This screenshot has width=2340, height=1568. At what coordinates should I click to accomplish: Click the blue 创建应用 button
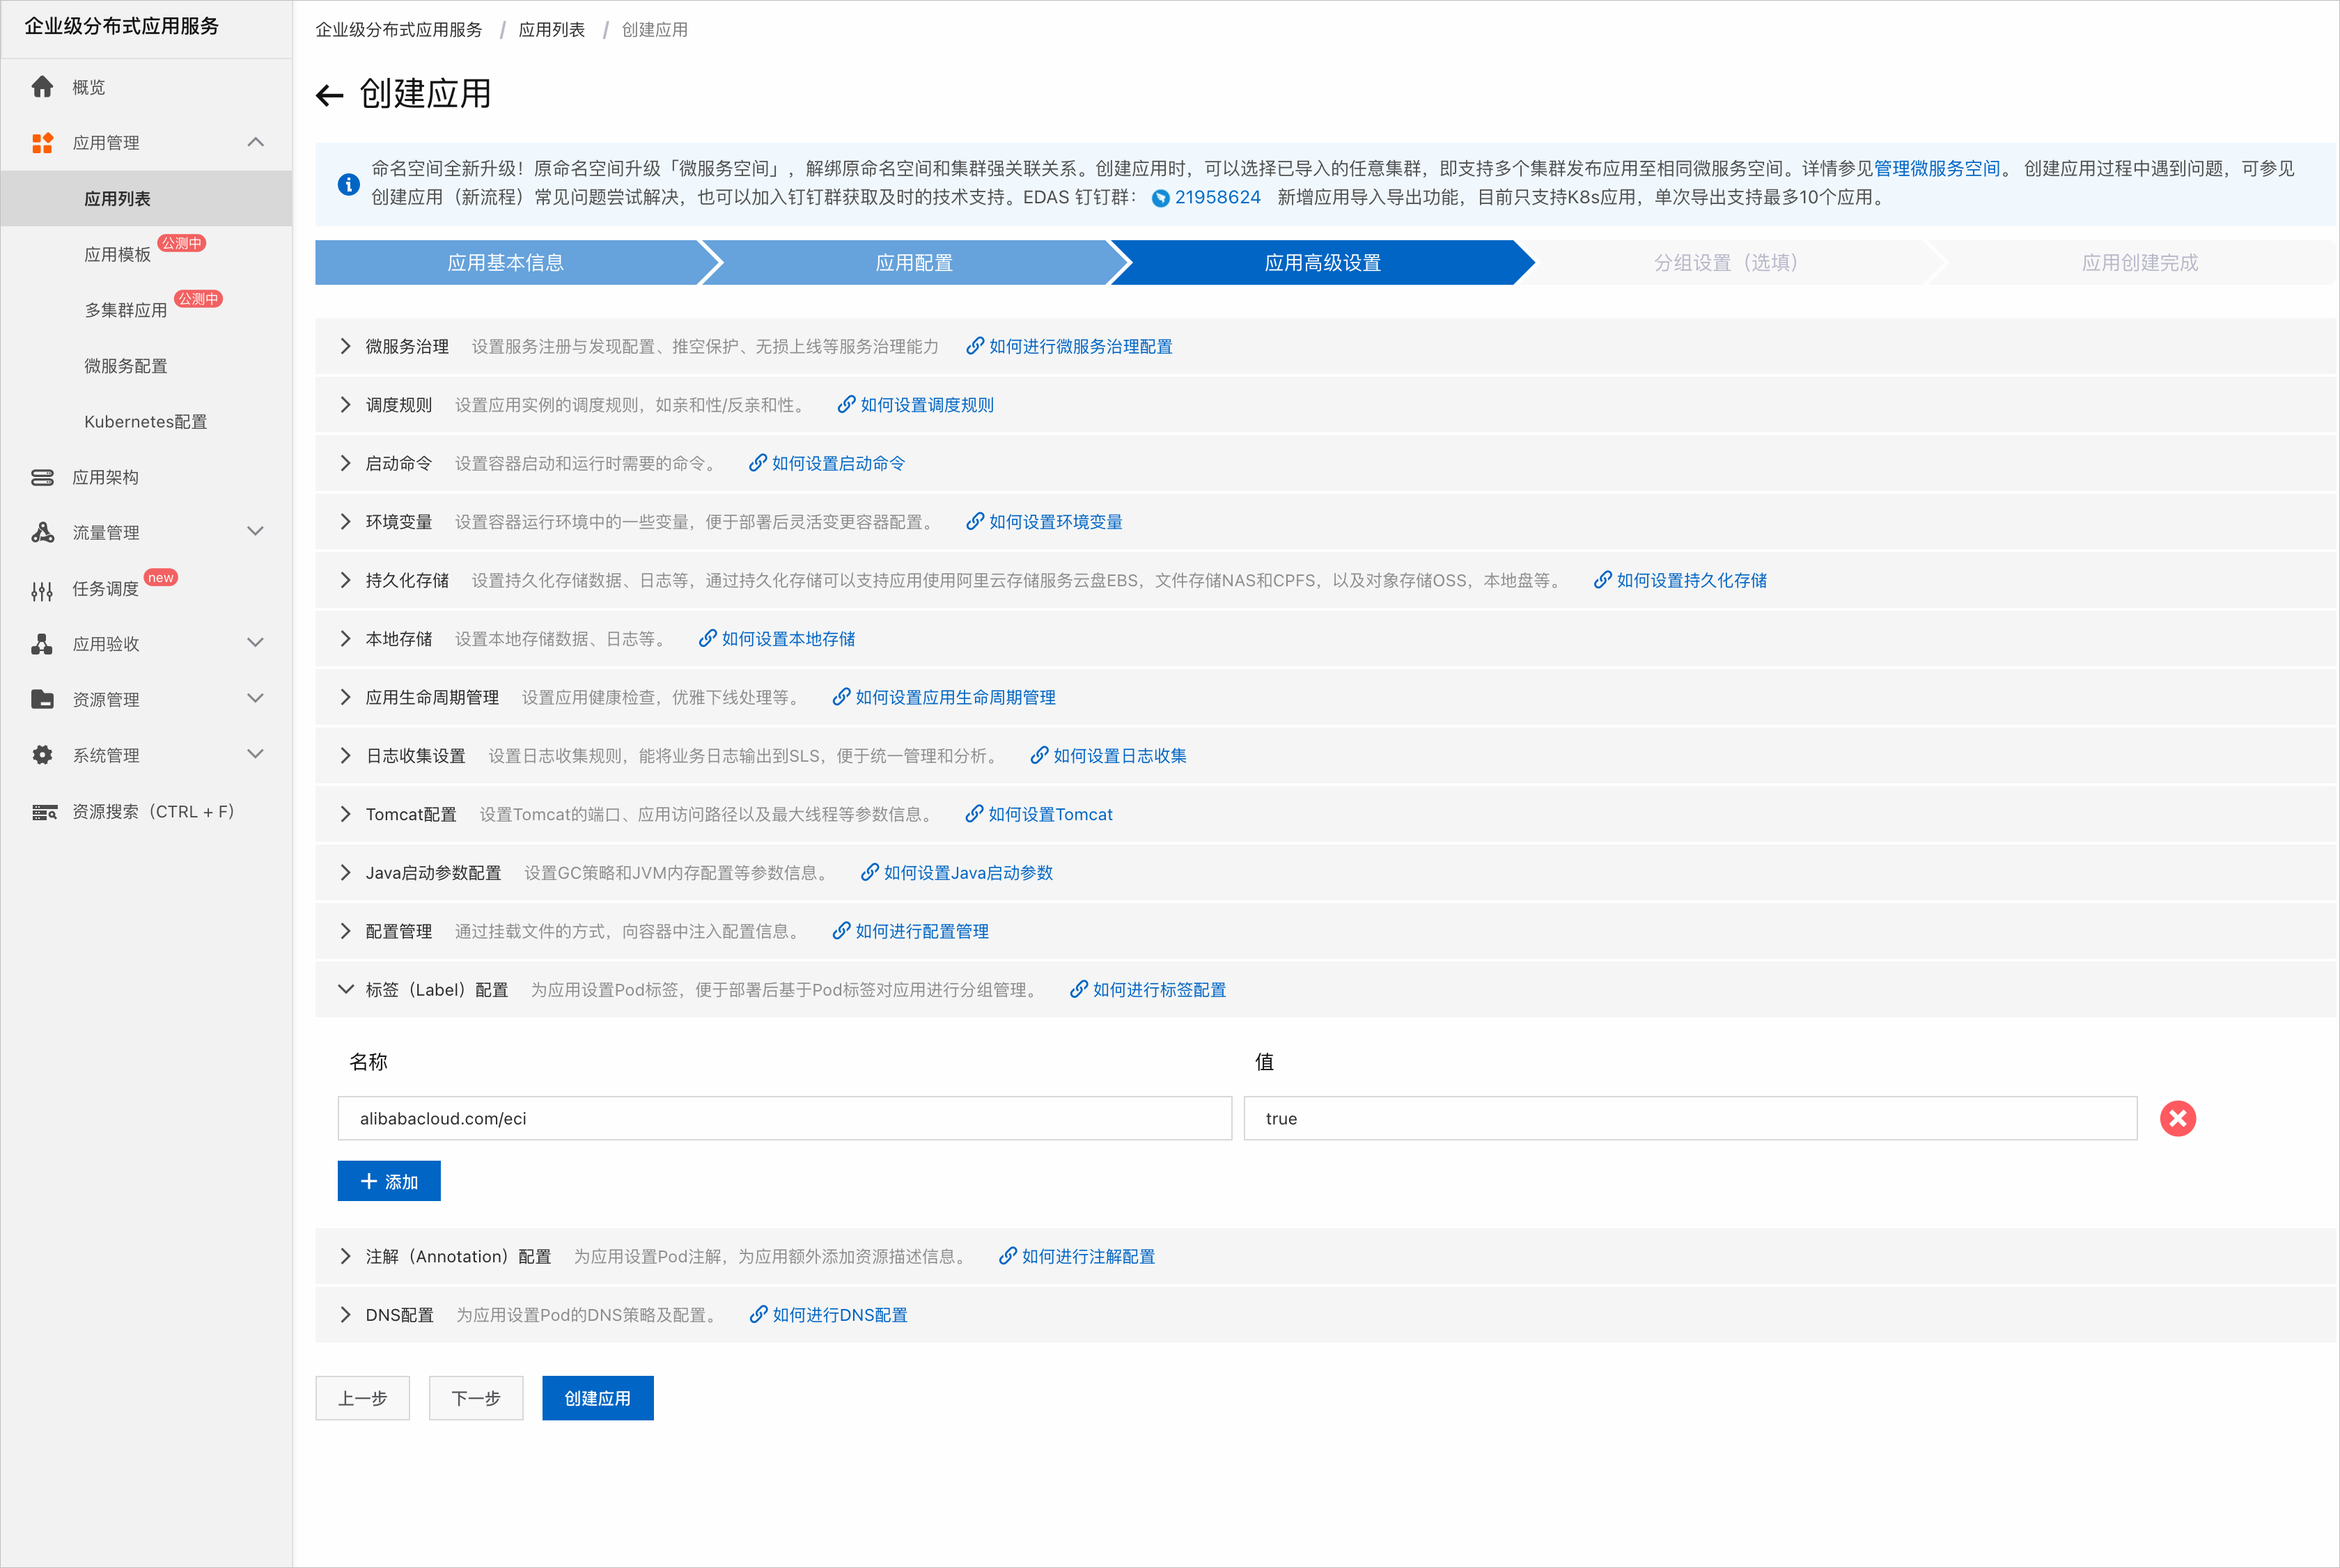598,1398
